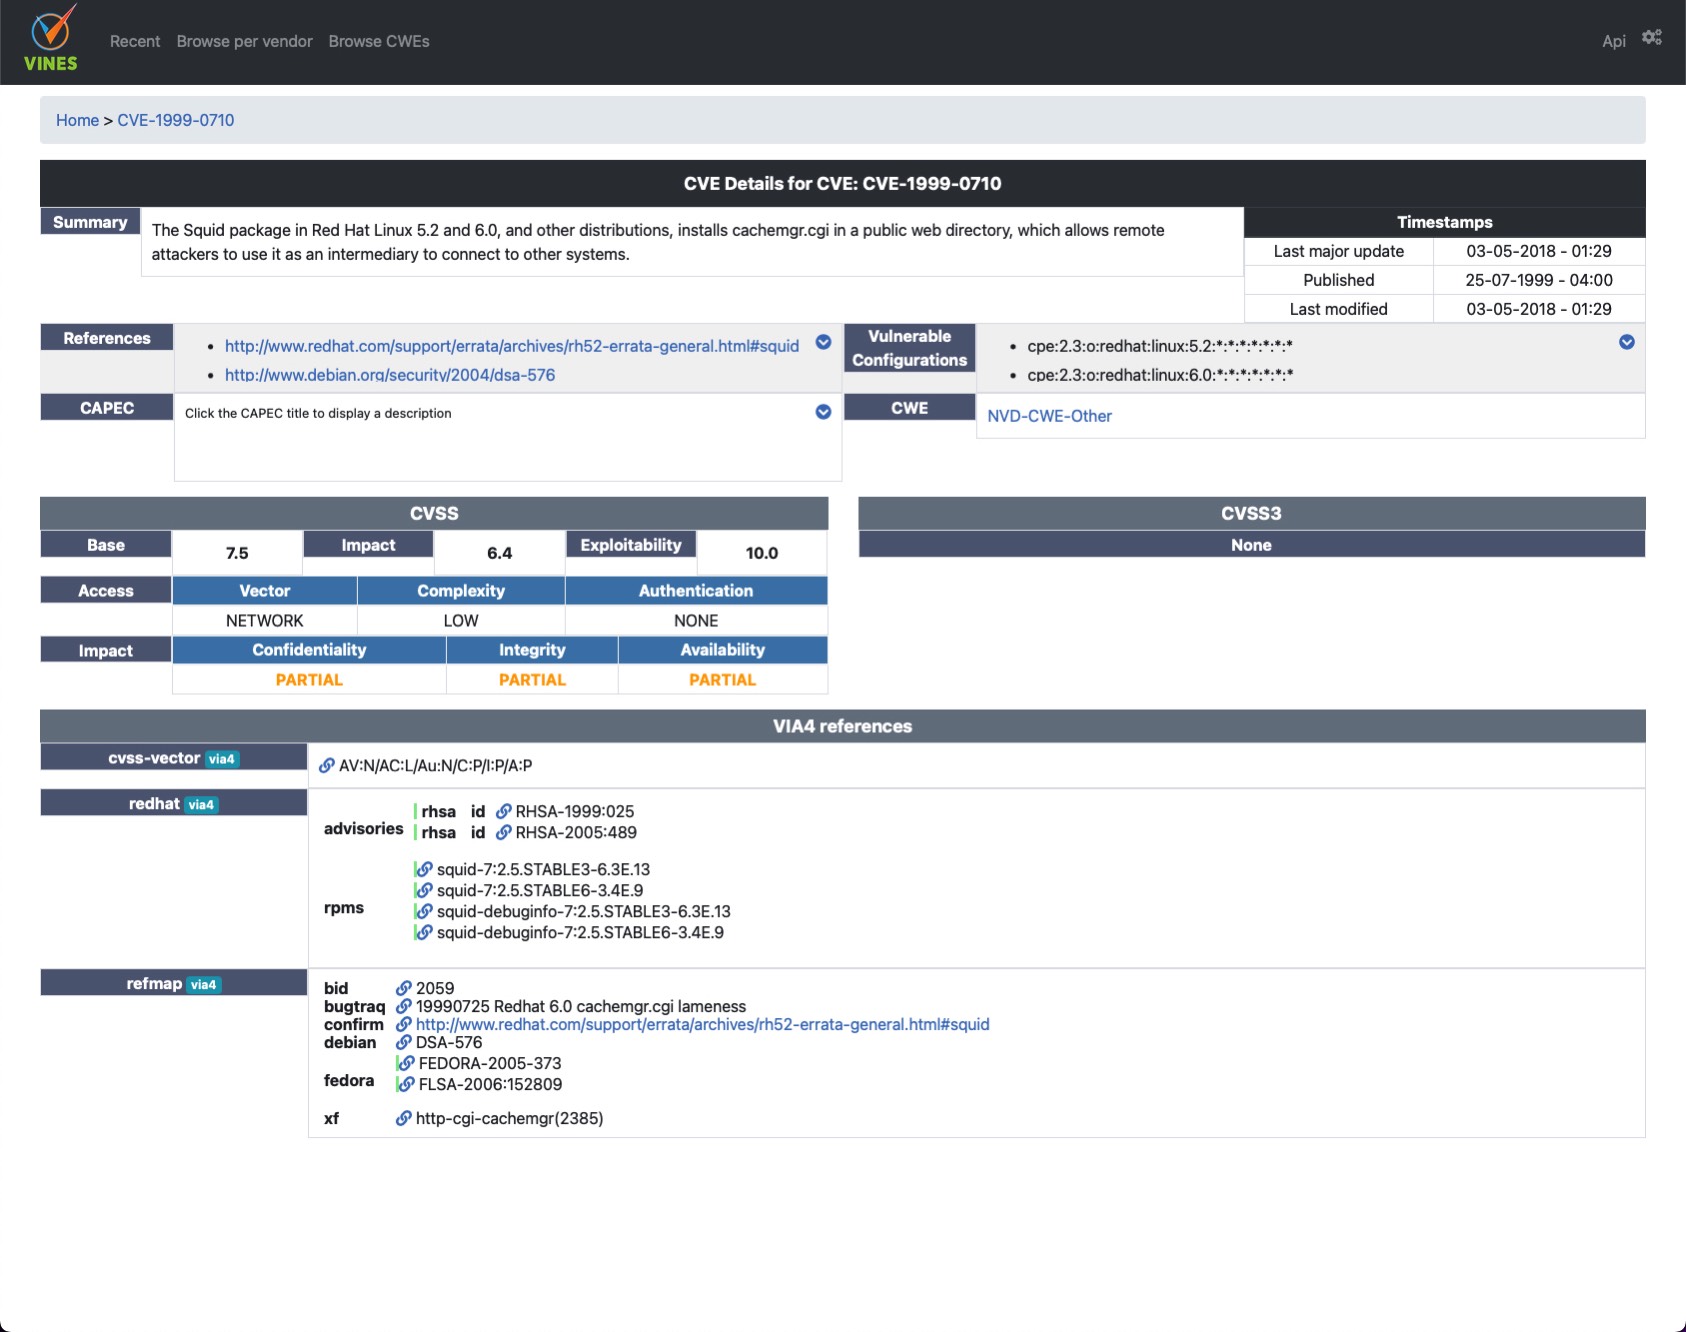
Task: Open confirm redhat errata URL in refmap
Action: coord(703,1024)
